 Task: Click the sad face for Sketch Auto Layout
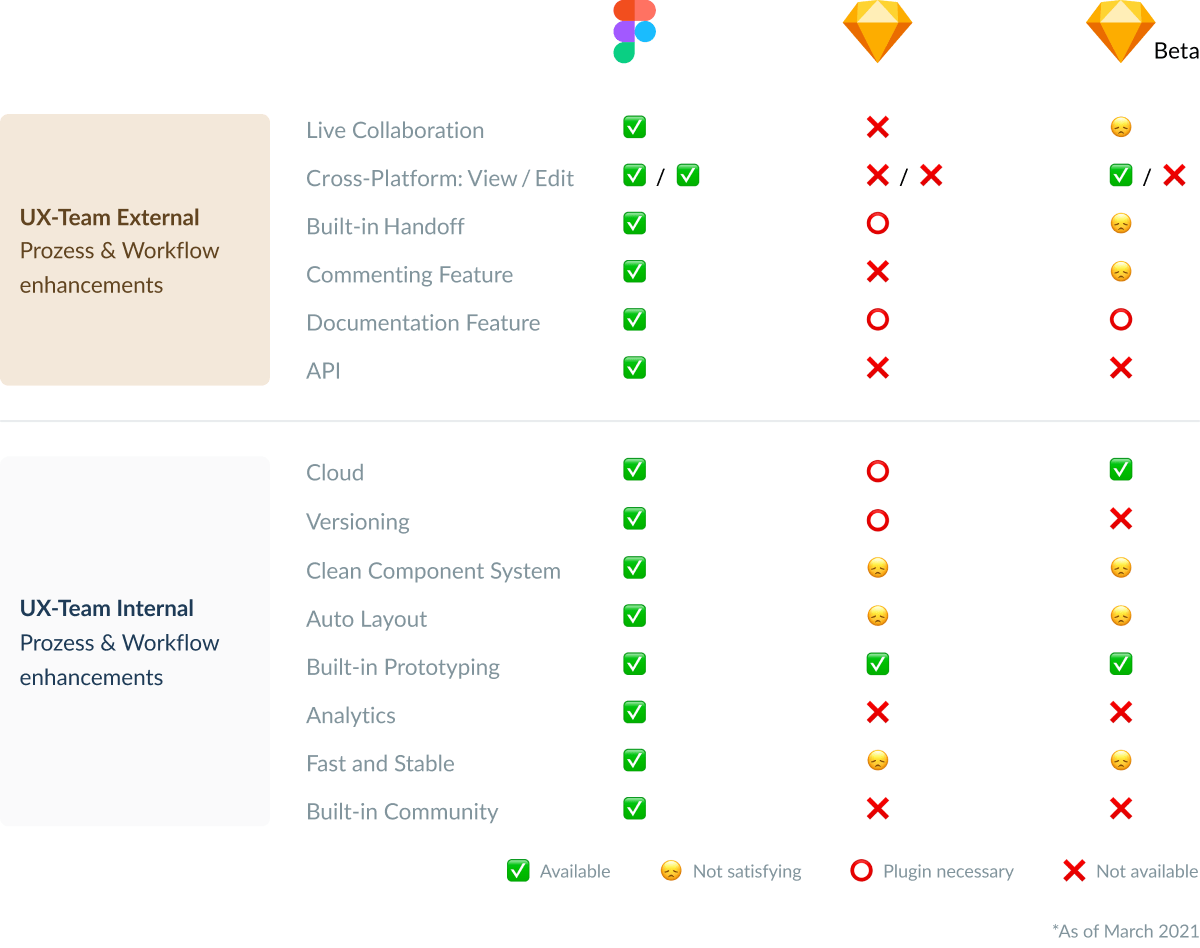[x=877, y=616]
